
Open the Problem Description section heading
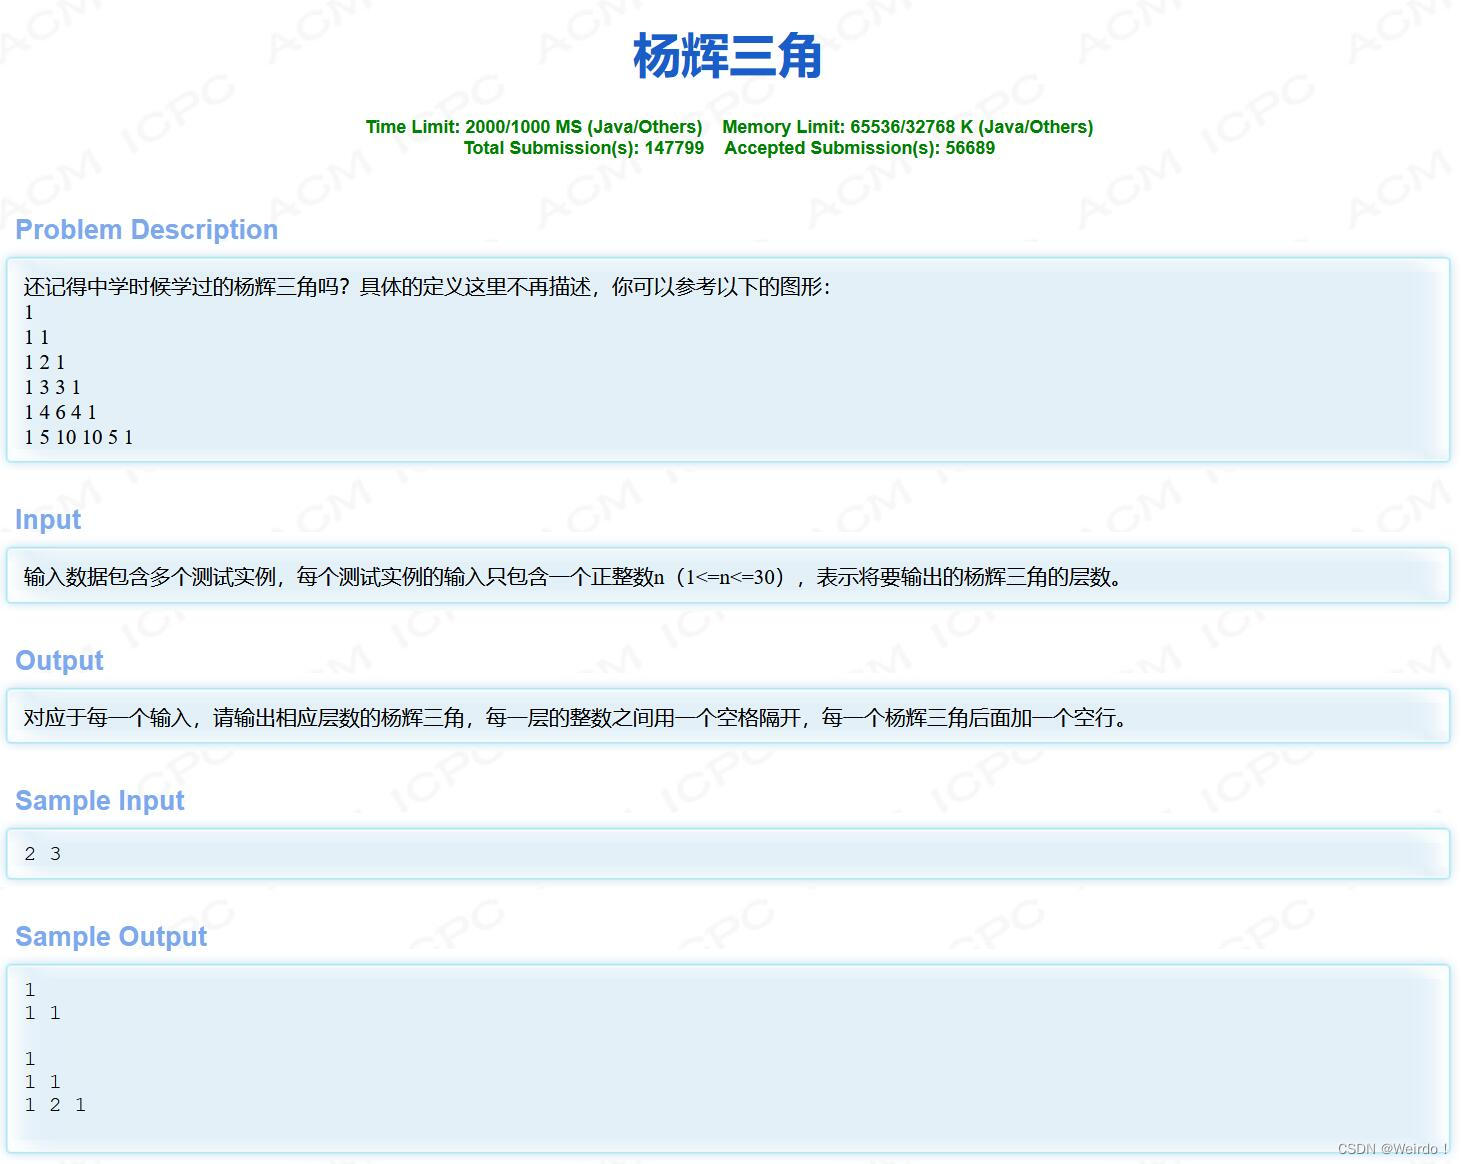[x=146, y=229]
